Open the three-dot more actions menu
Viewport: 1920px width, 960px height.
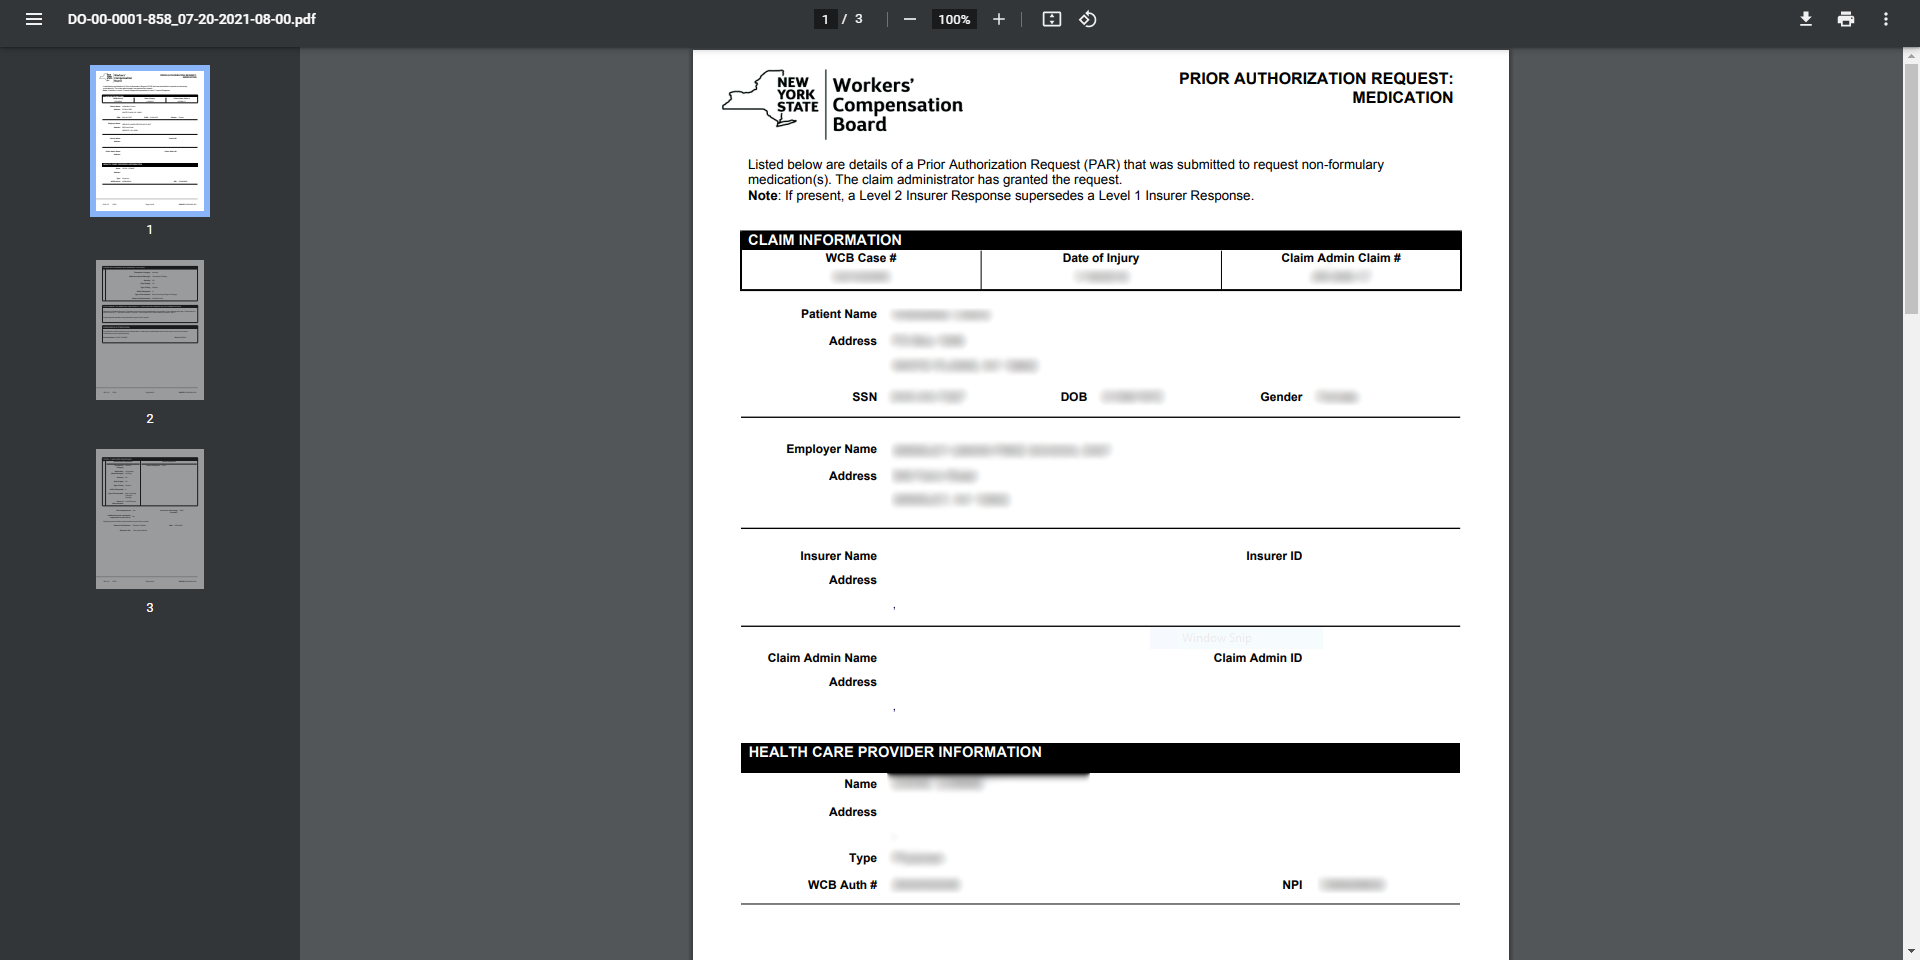coord(1885,19)
